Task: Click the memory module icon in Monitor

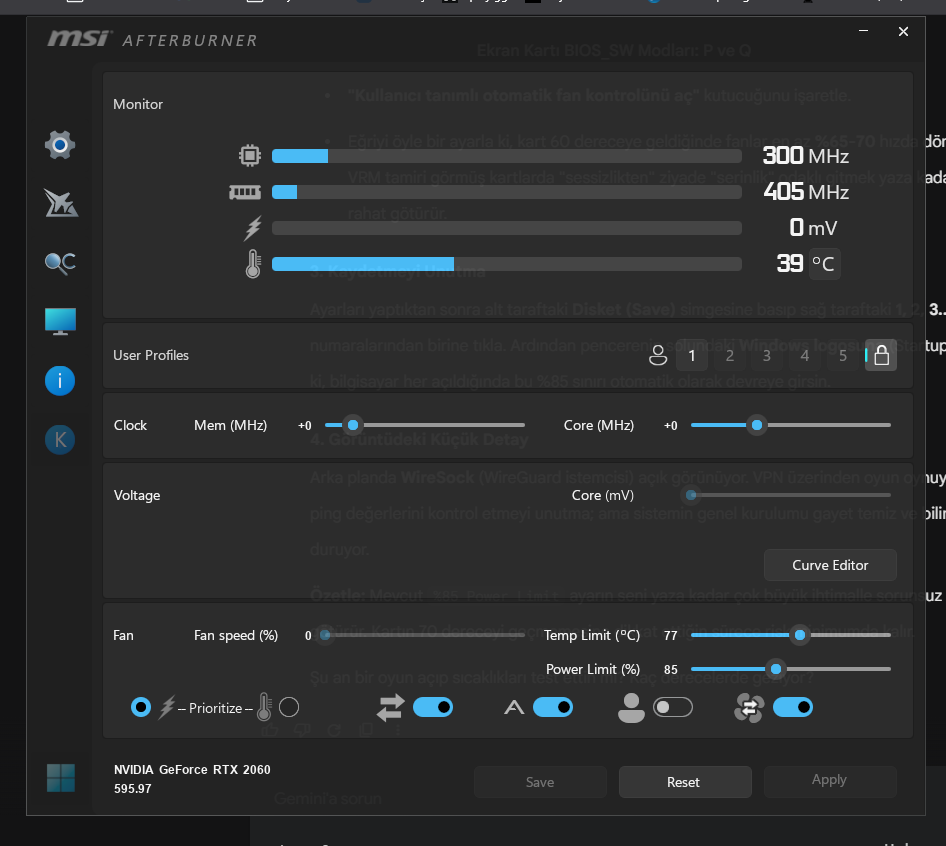Action: click(x=245, y=192)
